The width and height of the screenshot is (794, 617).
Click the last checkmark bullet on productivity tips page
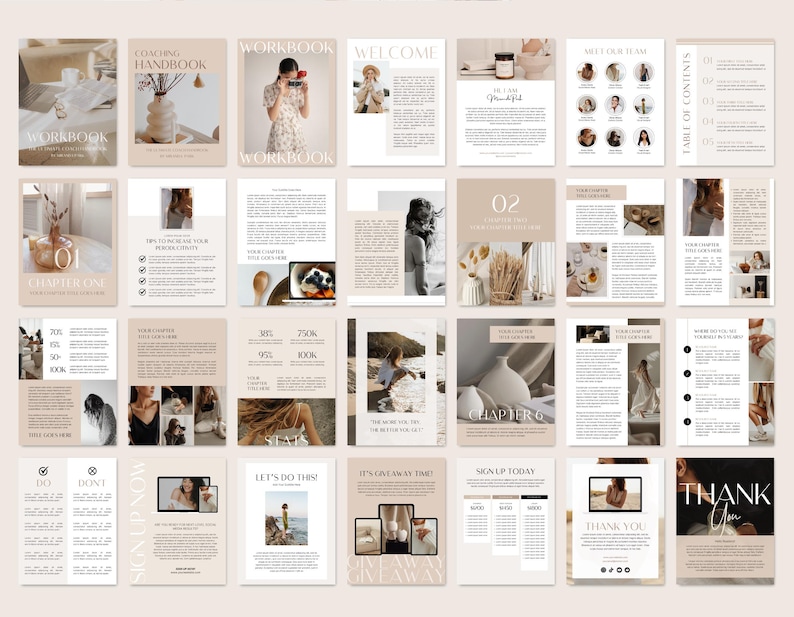(x=142, y=292)
